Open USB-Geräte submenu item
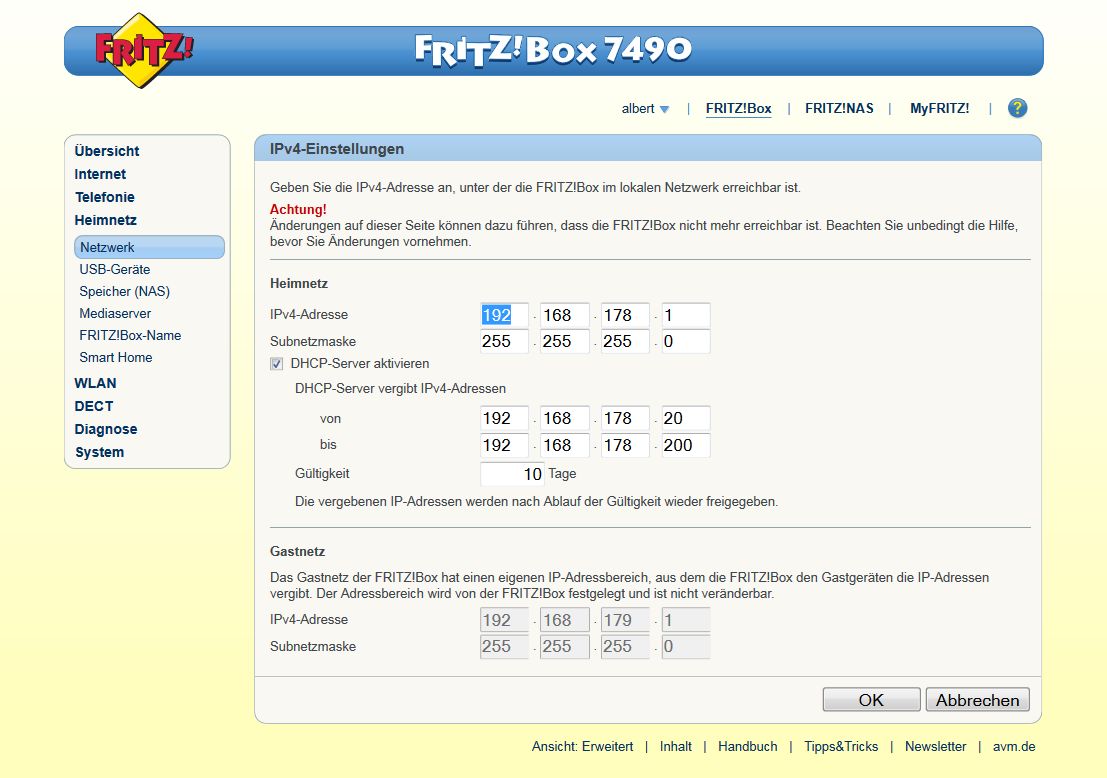The image size is (1107, 778). [x=114, y=269]
